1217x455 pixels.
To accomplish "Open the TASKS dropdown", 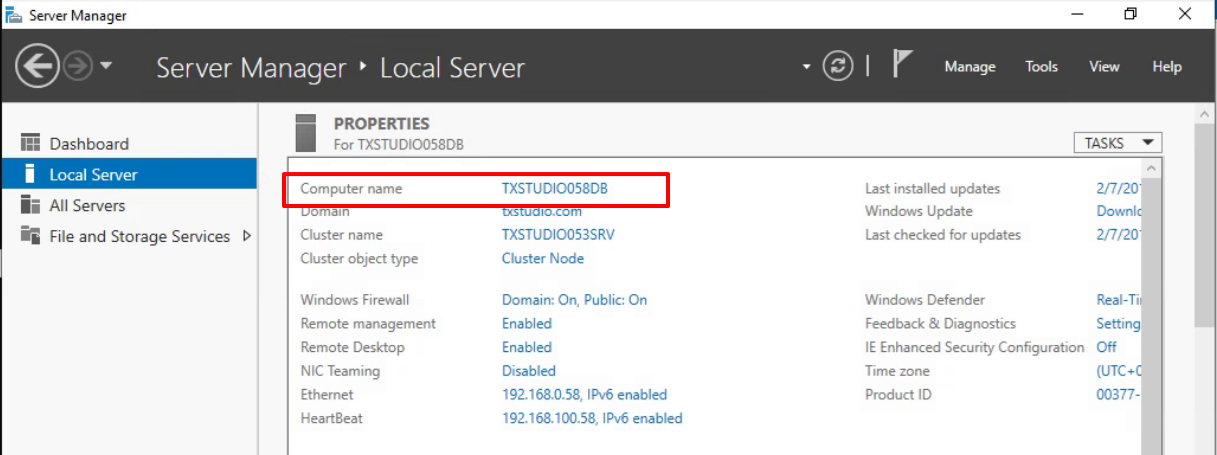I will click(x=1117, y=143).
